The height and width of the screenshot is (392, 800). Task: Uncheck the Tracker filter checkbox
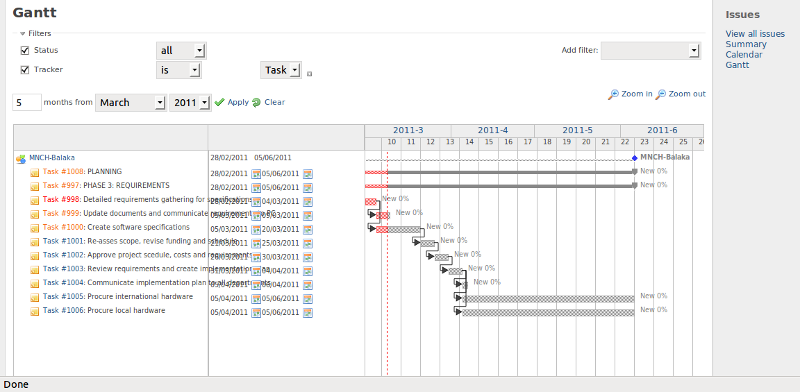[x=24, y=70]
